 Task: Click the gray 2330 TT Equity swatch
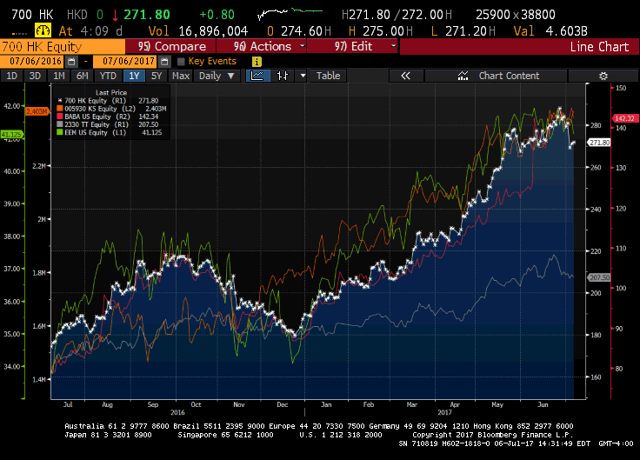[x=60, y=124]
